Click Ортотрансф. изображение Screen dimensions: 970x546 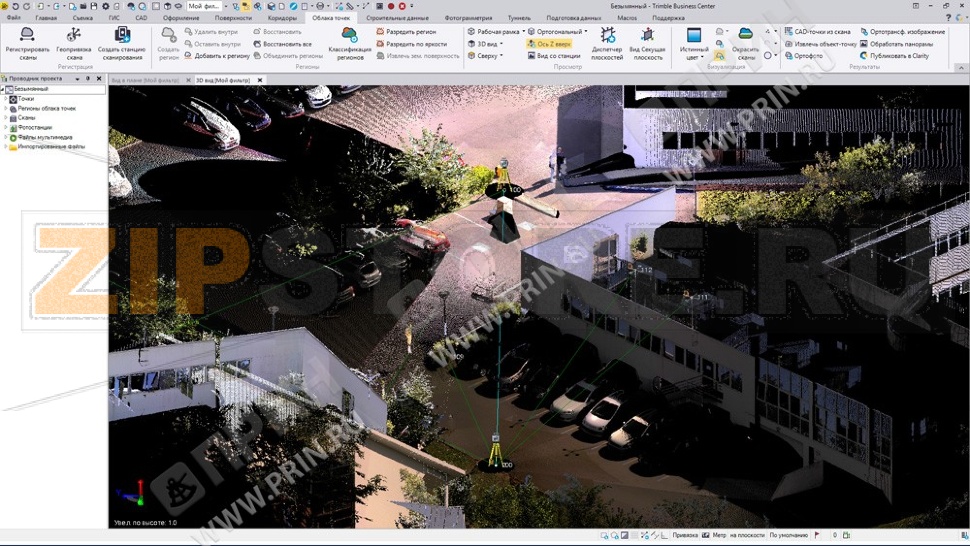pyautogui.click(x=903, y=32)
